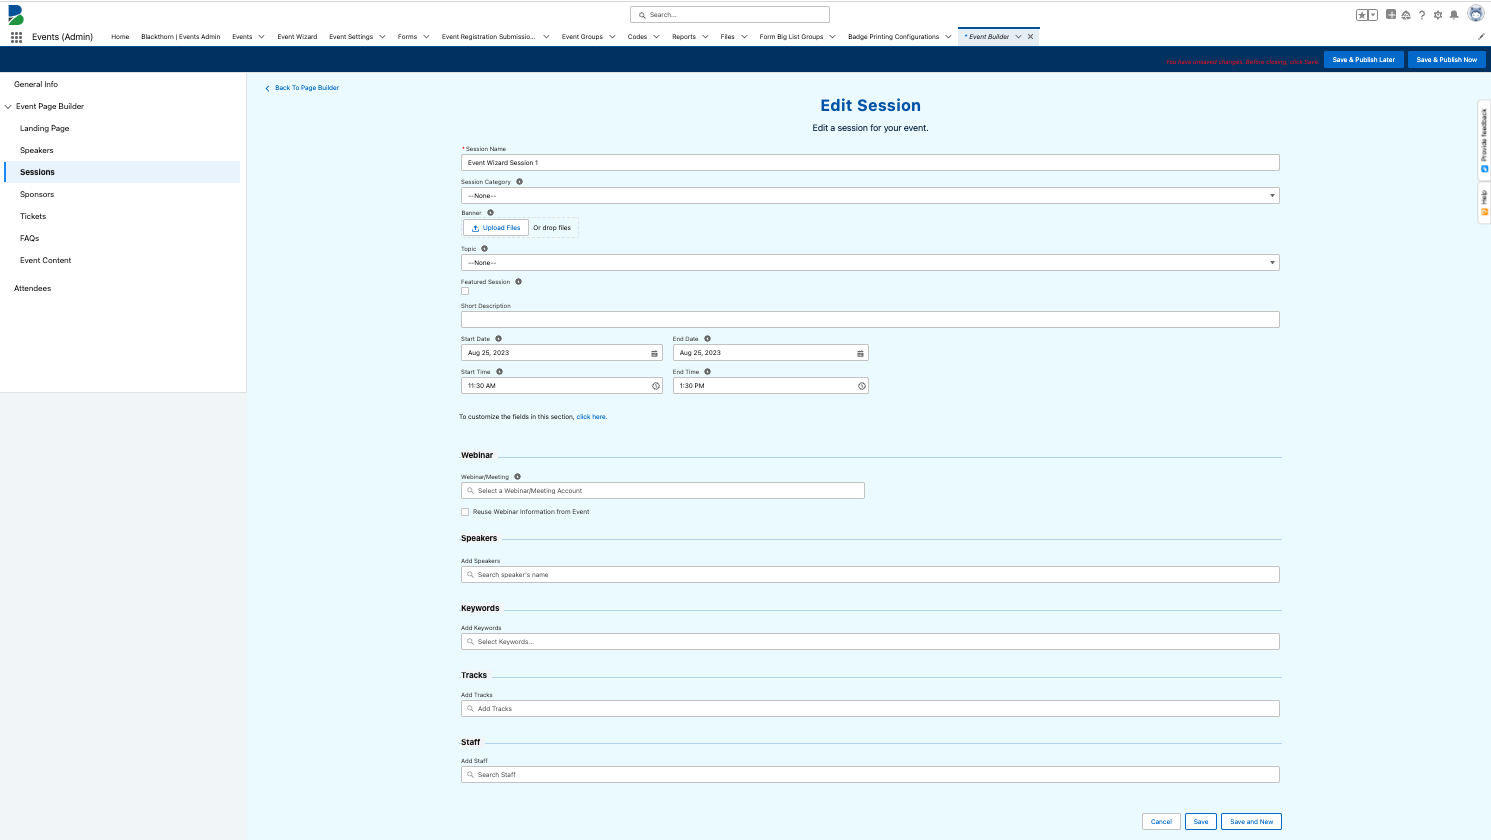This screenshot has width=1491, height=840.
Task: Expand the Event Settings nav chevron
Action: point(382,37)
